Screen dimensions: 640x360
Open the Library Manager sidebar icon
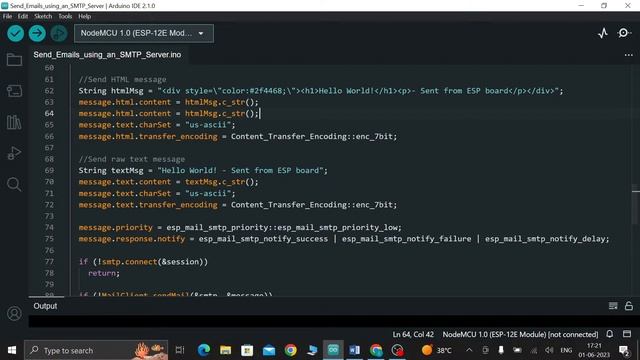pos(14,122)
